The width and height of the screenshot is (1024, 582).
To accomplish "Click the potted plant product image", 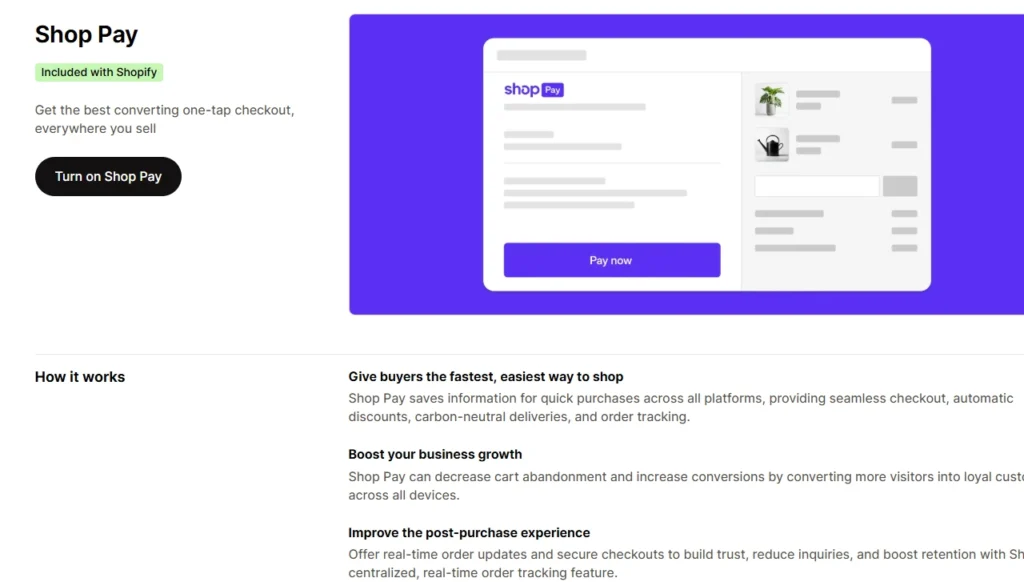I will 771,99.
